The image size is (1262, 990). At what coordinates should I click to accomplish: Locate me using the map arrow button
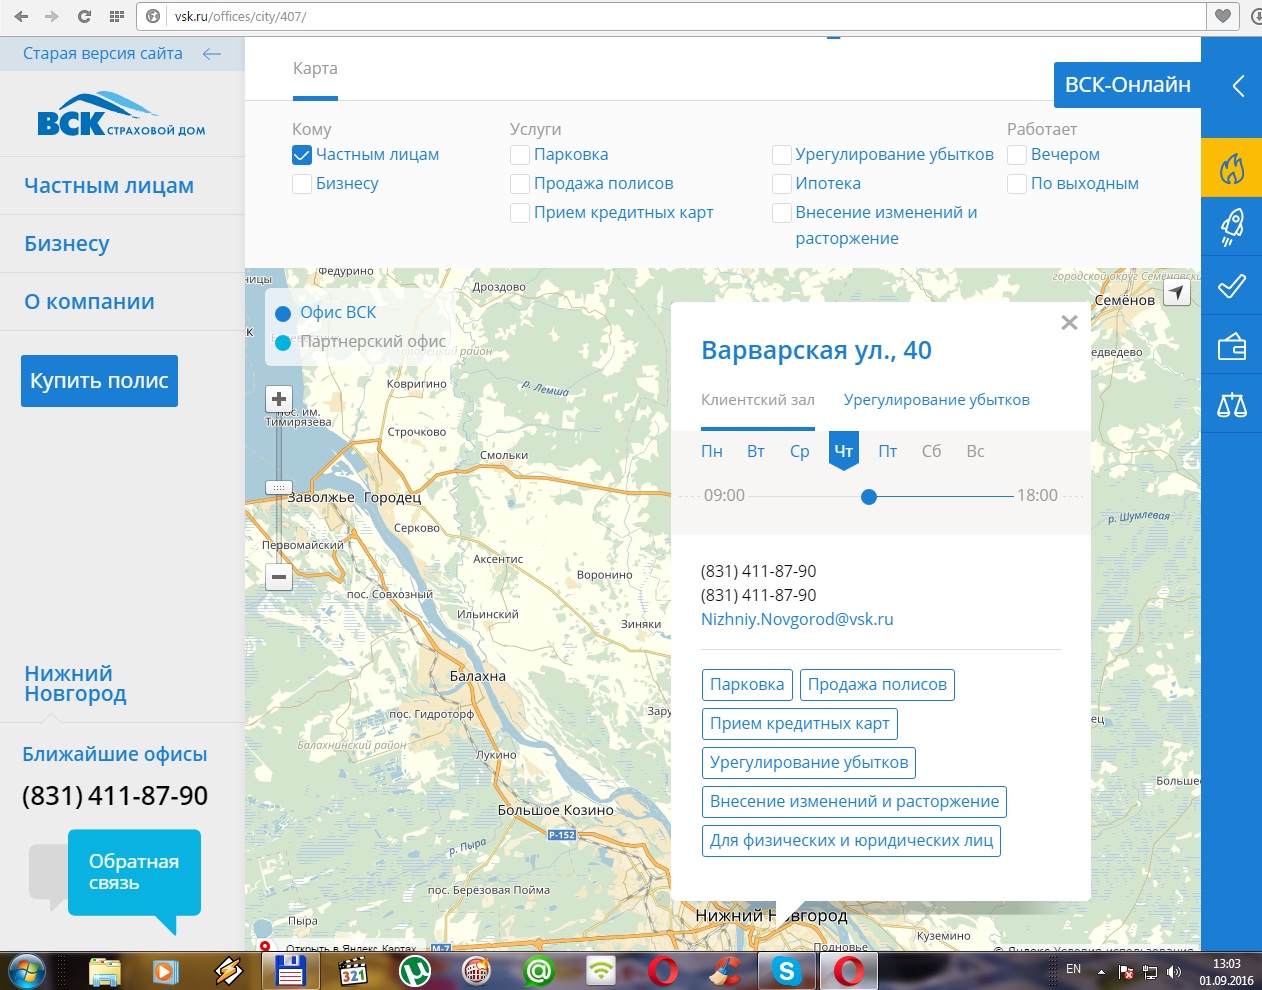tap(1177, 293)
